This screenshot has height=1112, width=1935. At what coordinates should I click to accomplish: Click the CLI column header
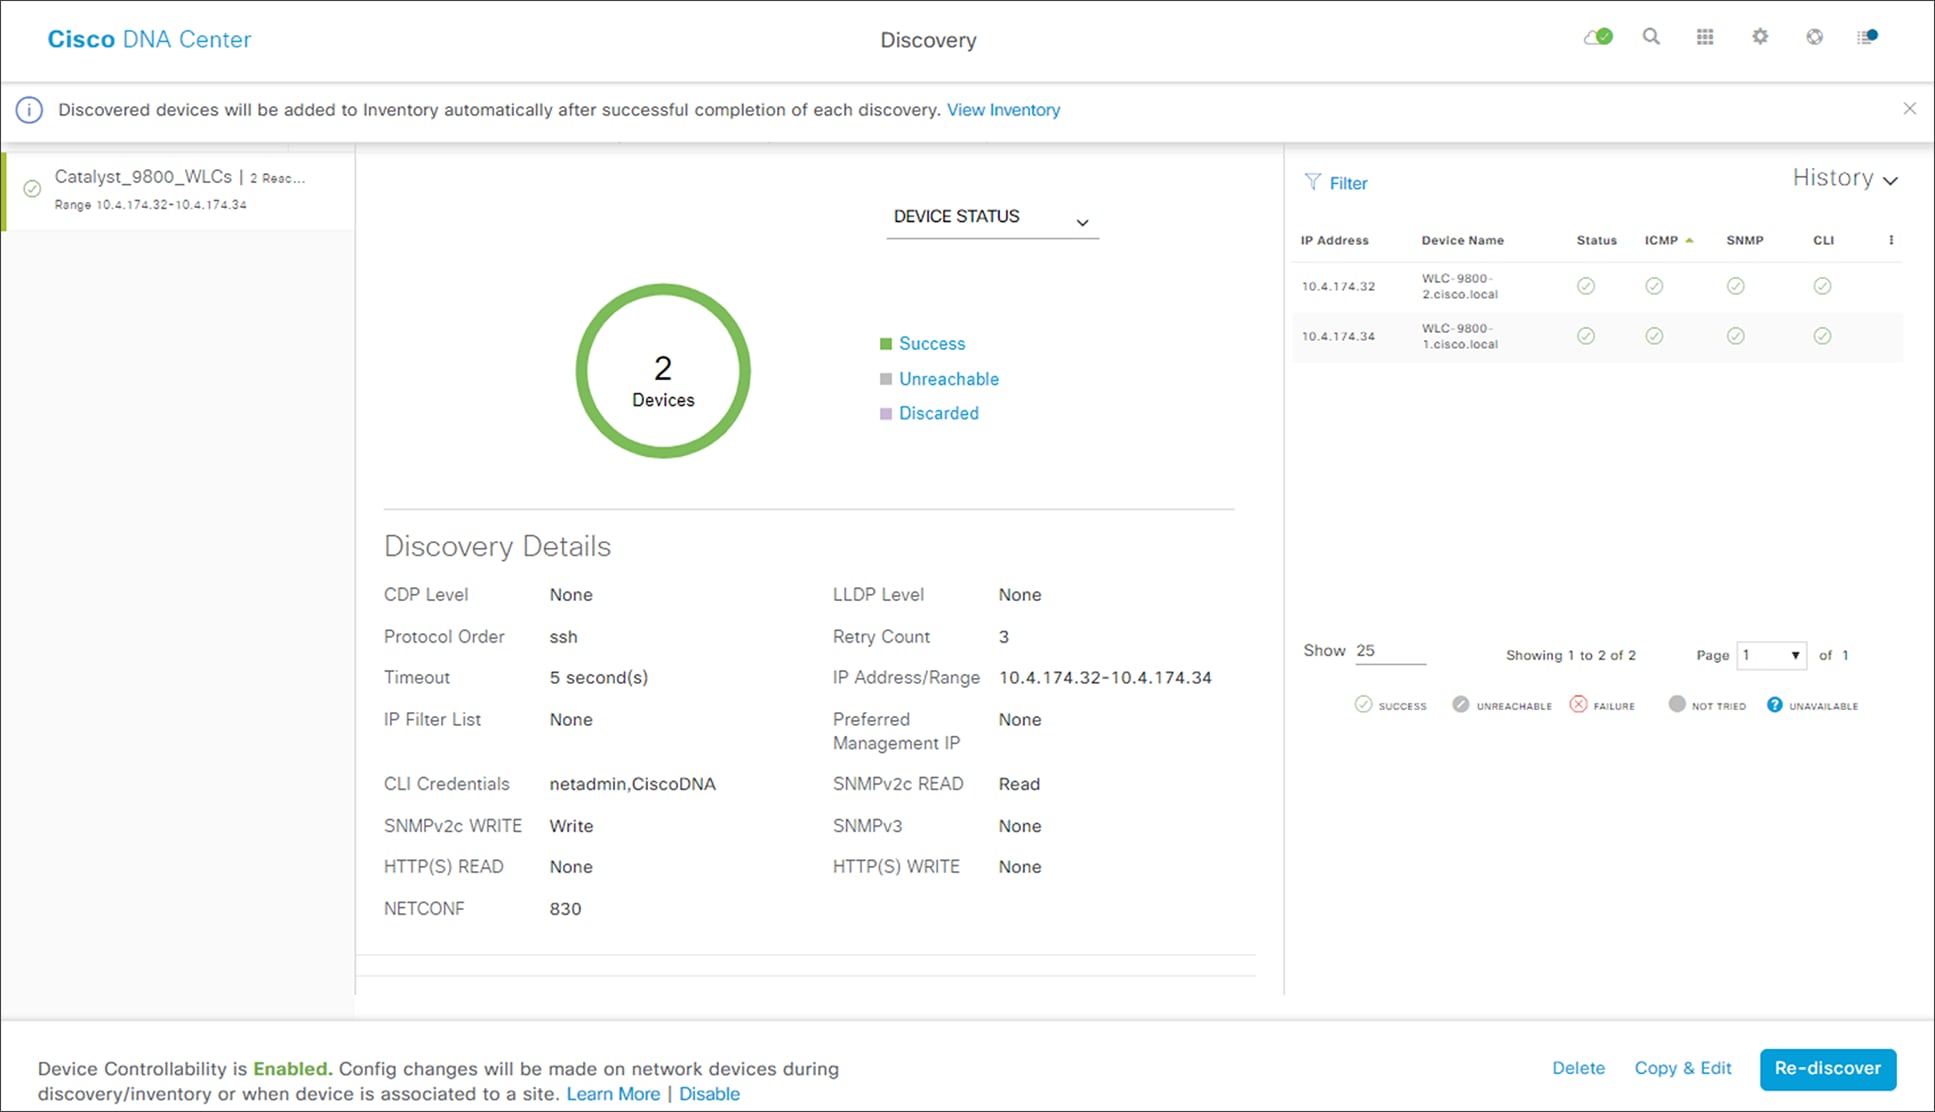coord(1823,240)
